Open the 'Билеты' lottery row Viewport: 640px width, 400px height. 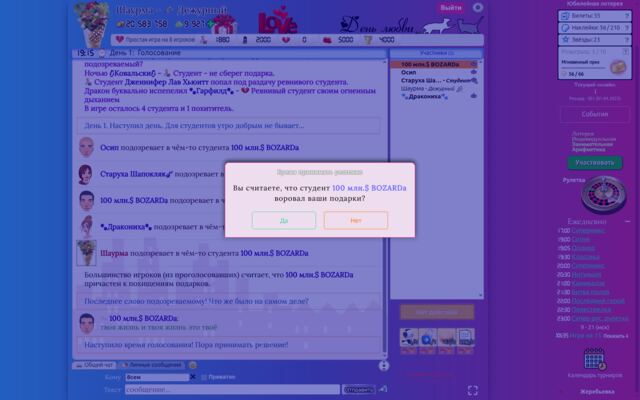(x=595, y=16)
